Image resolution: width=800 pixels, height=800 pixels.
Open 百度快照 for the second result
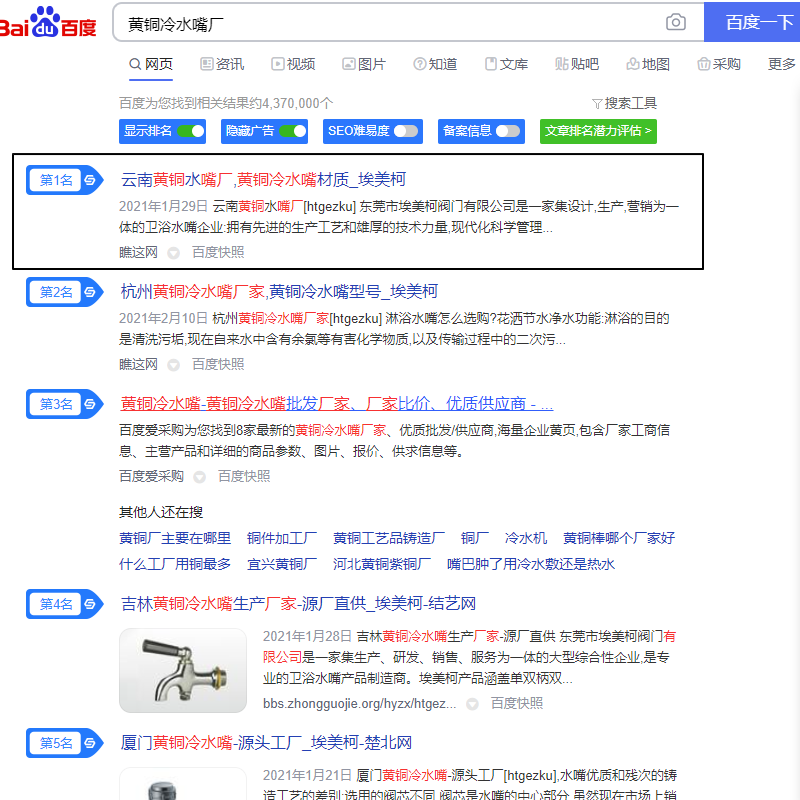coord(218,365)
